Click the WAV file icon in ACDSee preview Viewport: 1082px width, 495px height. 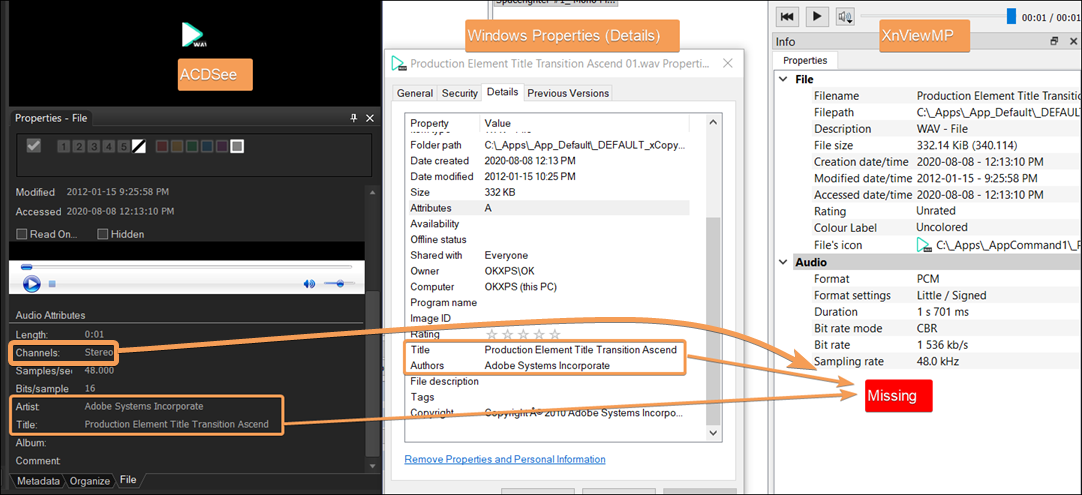[x=193, y=35]
